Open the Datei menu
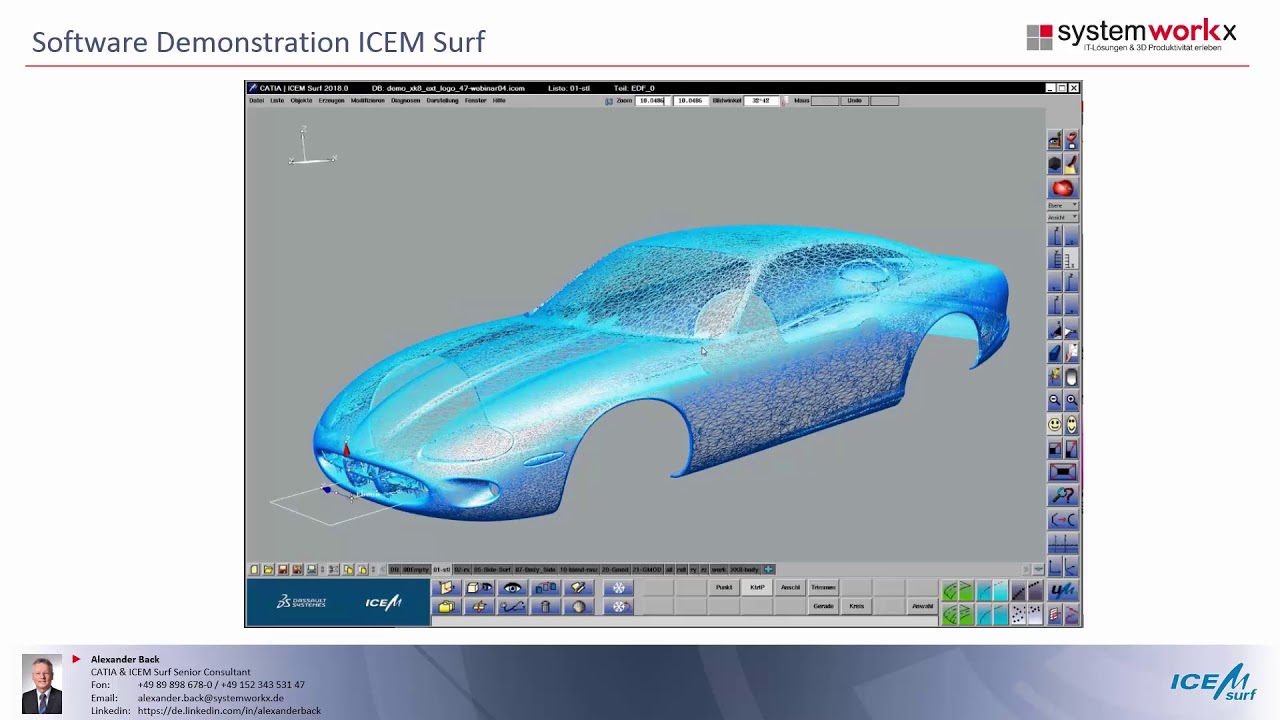This screenshot has width=1280, height=720. [256, 100]
